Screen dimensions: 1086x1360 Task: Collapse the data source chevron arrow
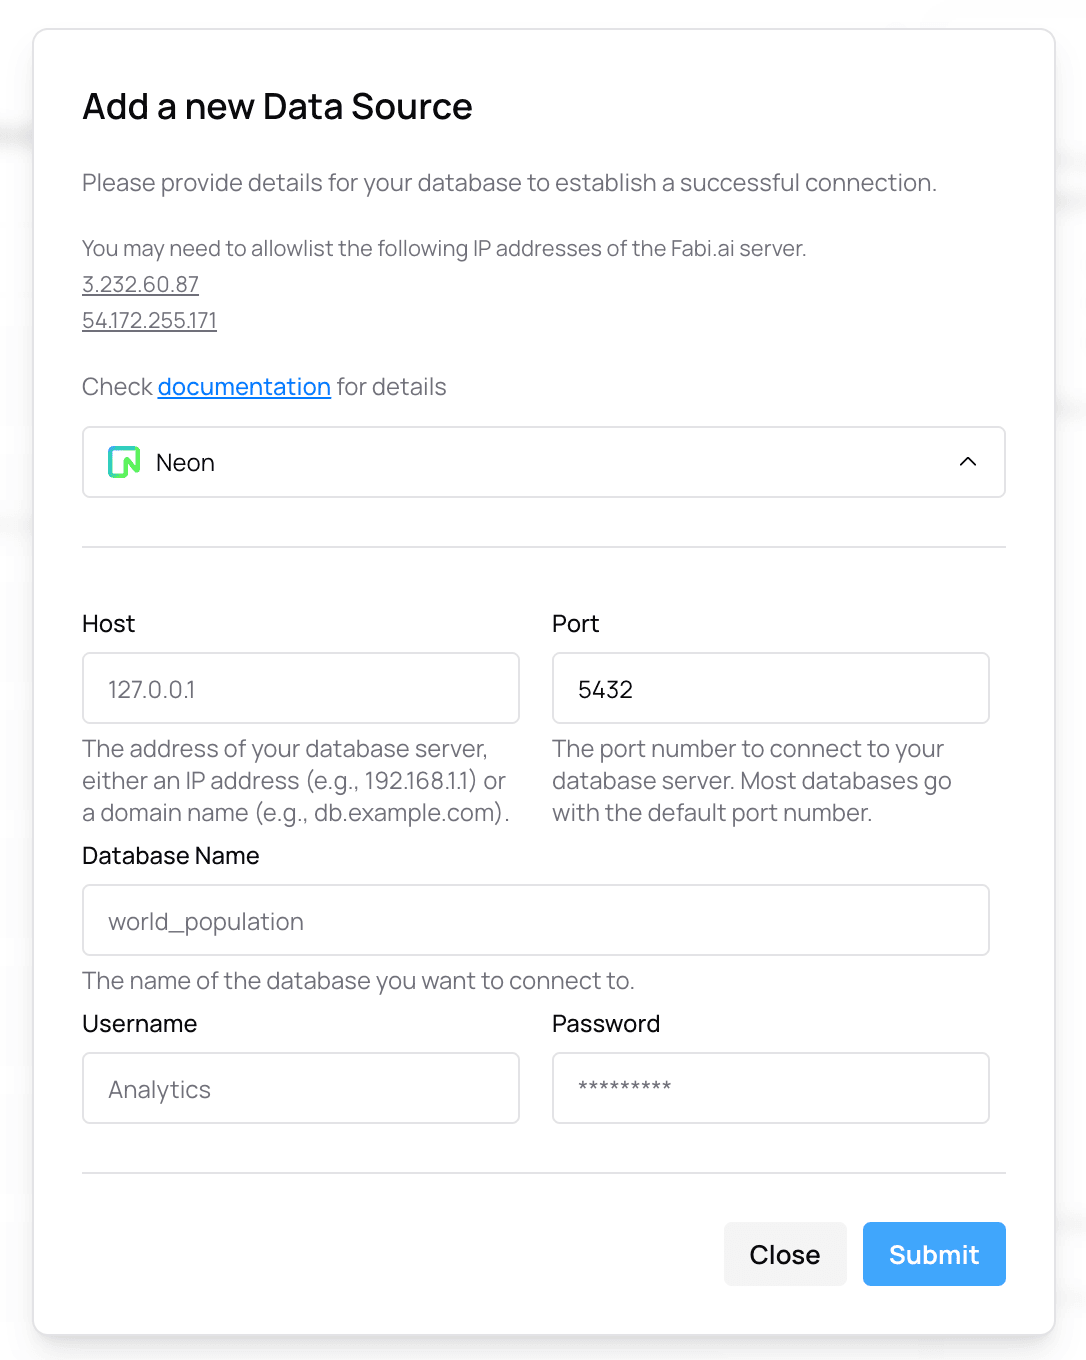967,462
